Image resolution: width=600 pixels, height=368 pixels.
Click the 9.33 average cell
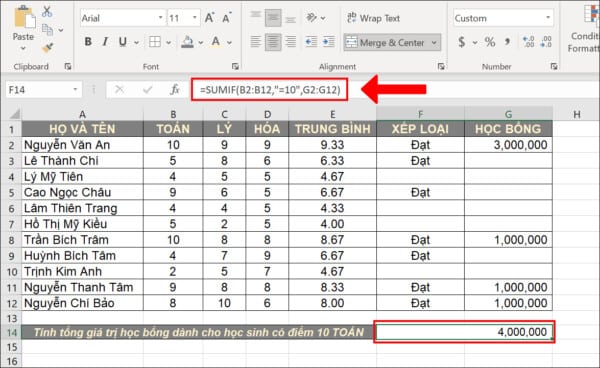333,145
